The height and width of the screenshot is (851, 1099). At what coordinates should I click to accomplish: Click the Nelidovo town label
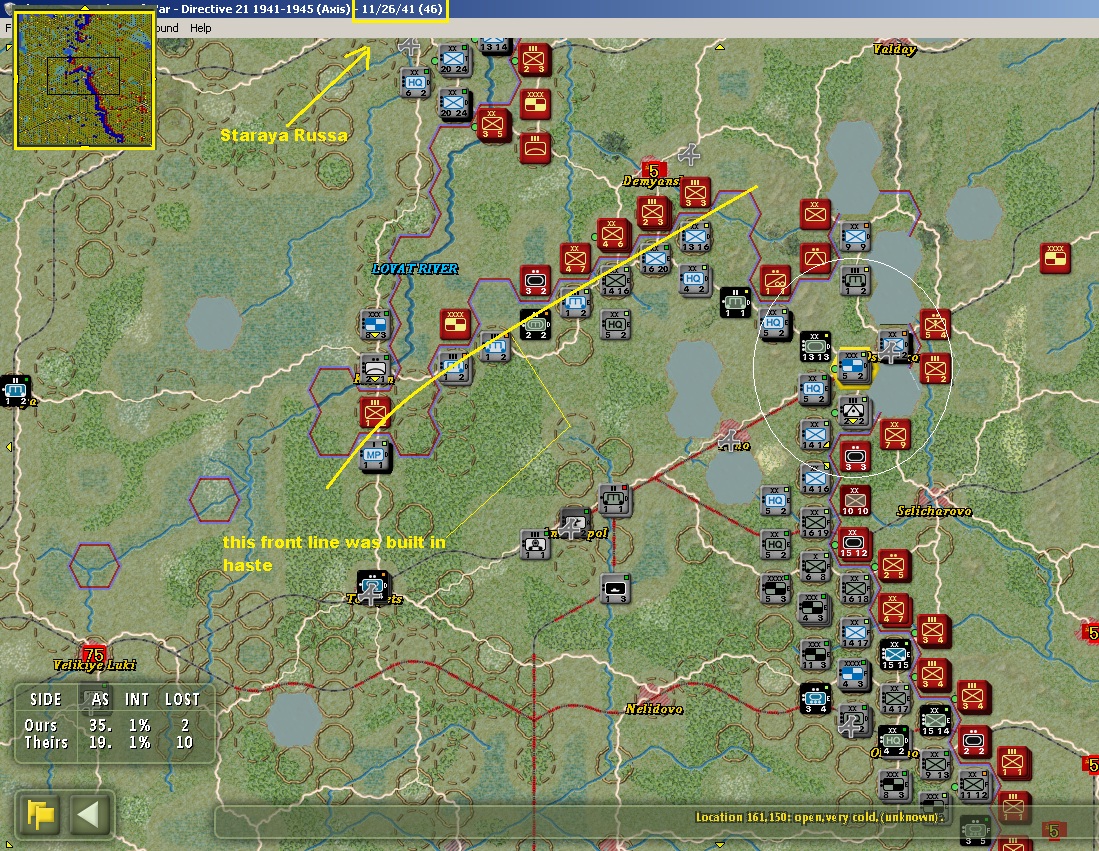654,709
